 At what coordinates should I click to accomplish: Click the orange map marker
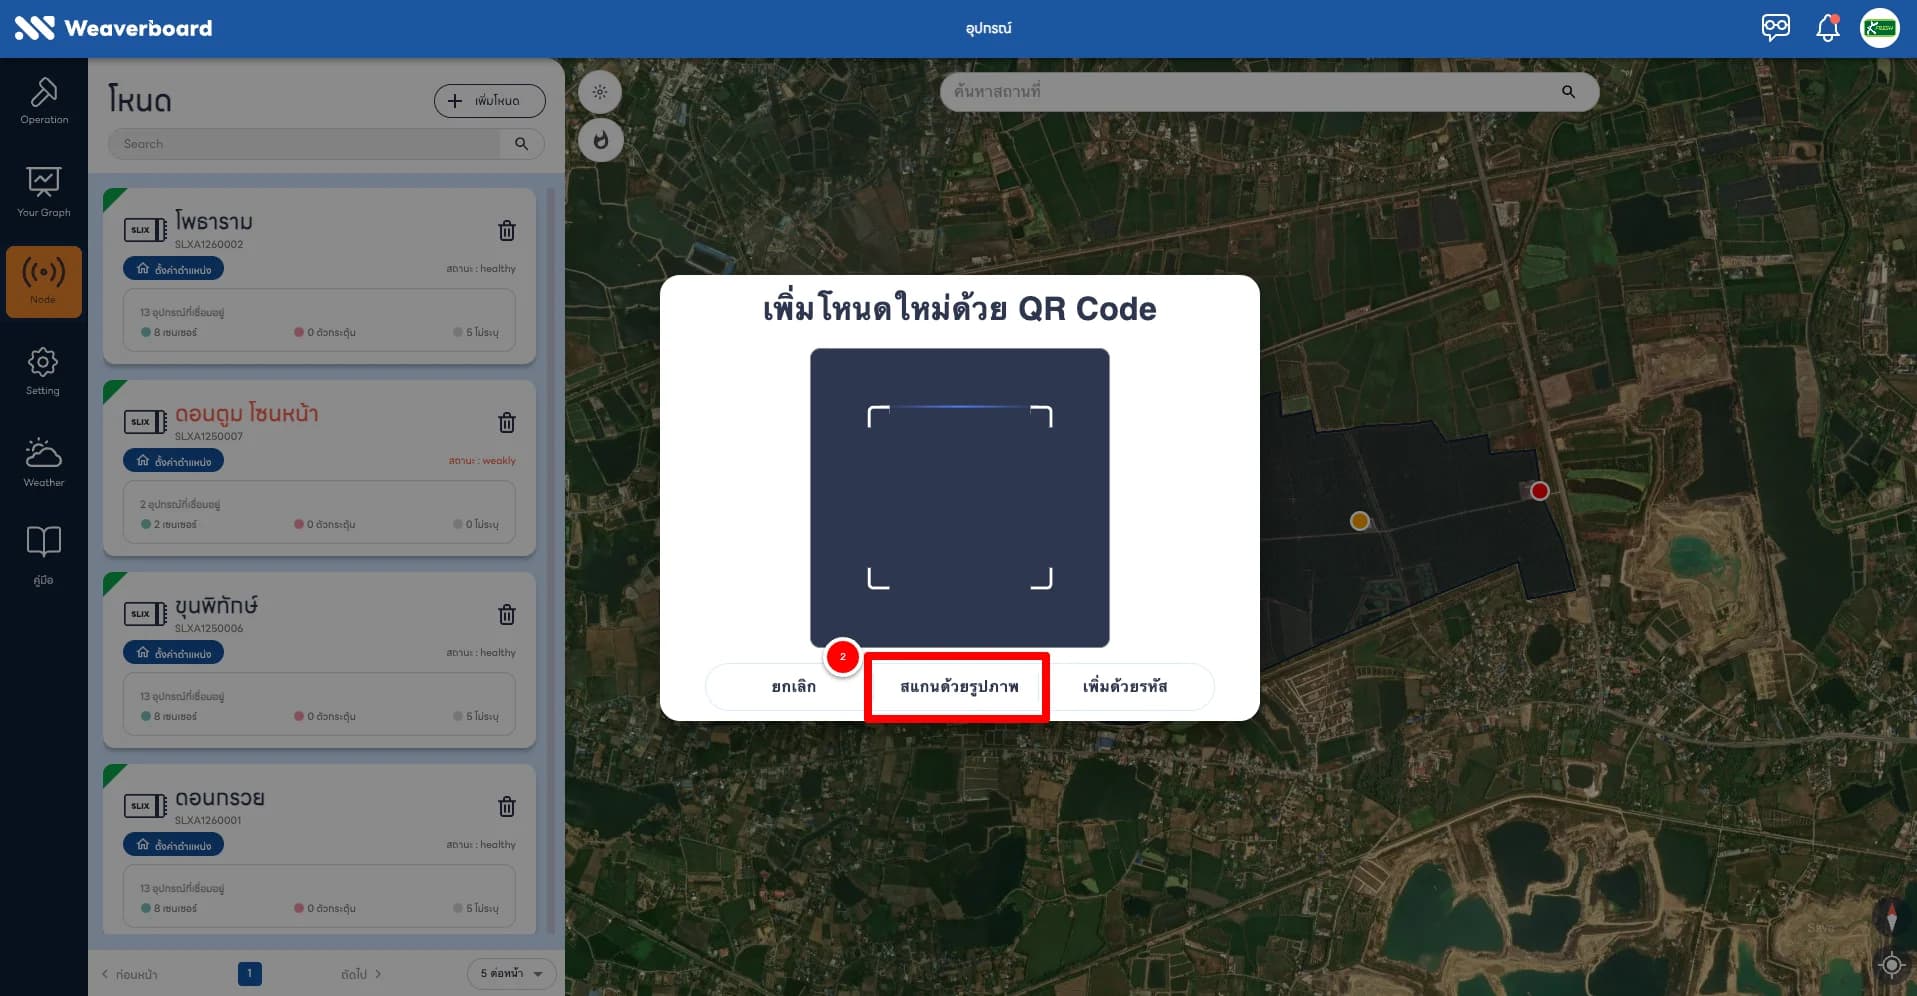(1359, 521)
